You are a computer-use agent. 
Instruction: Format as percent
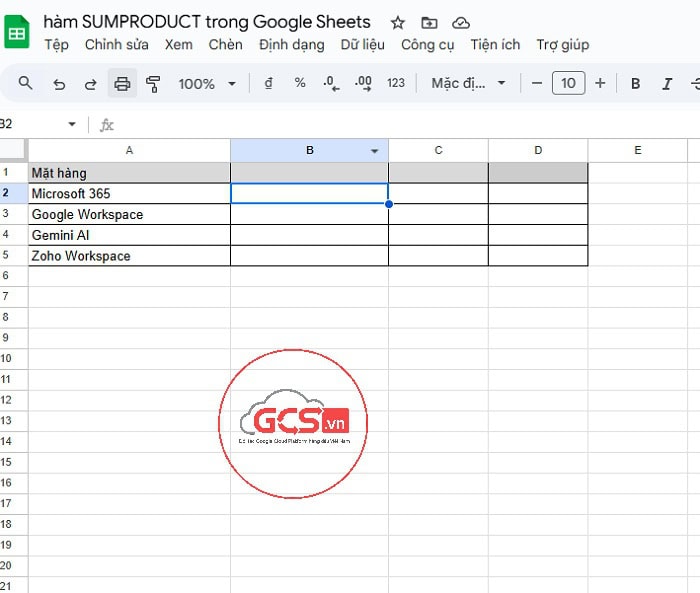300,83
